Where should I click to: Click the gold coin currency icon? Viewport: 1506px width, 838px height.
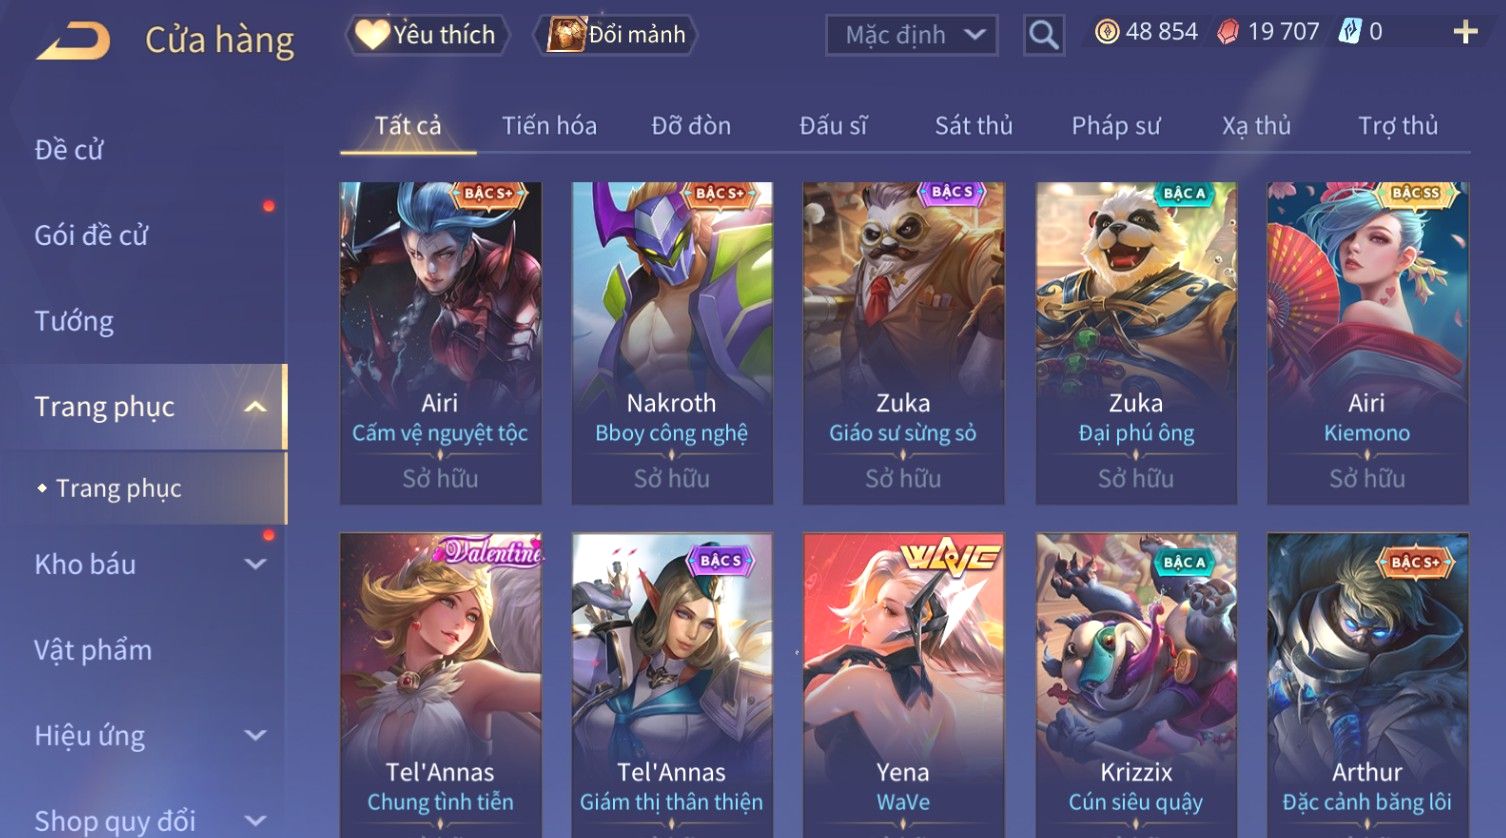point(1106,32)
